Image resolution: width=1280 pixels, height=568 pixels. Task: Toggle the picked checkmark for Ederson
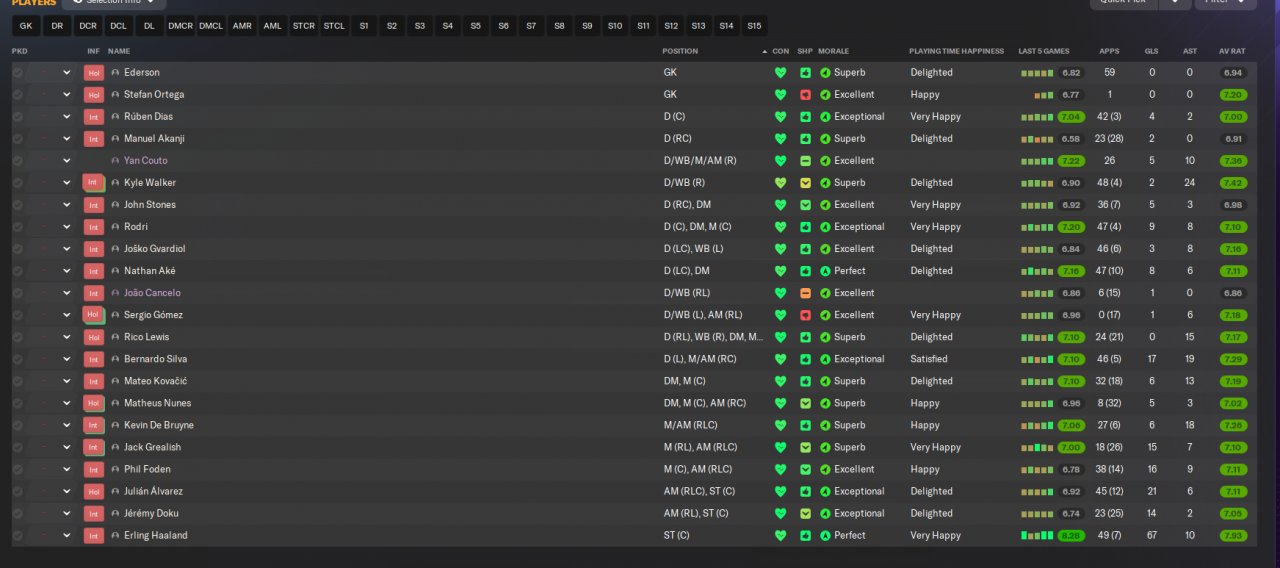(17, 73)
